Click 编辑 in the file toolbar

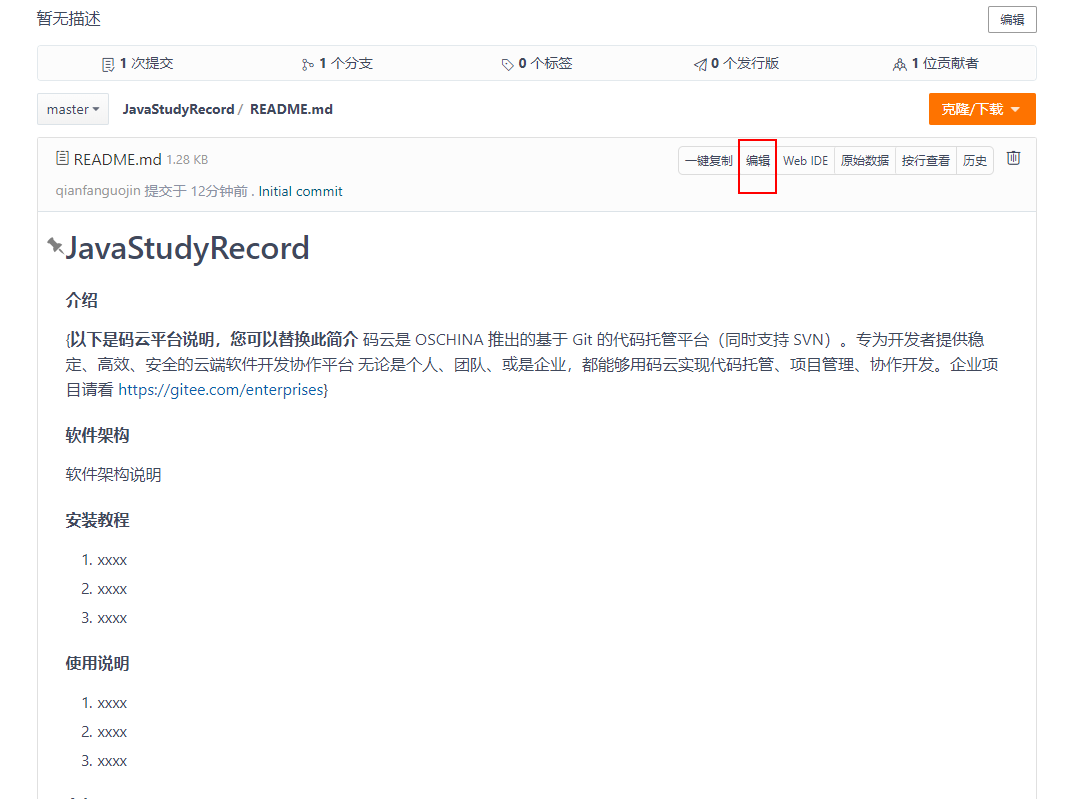(758, 161)
